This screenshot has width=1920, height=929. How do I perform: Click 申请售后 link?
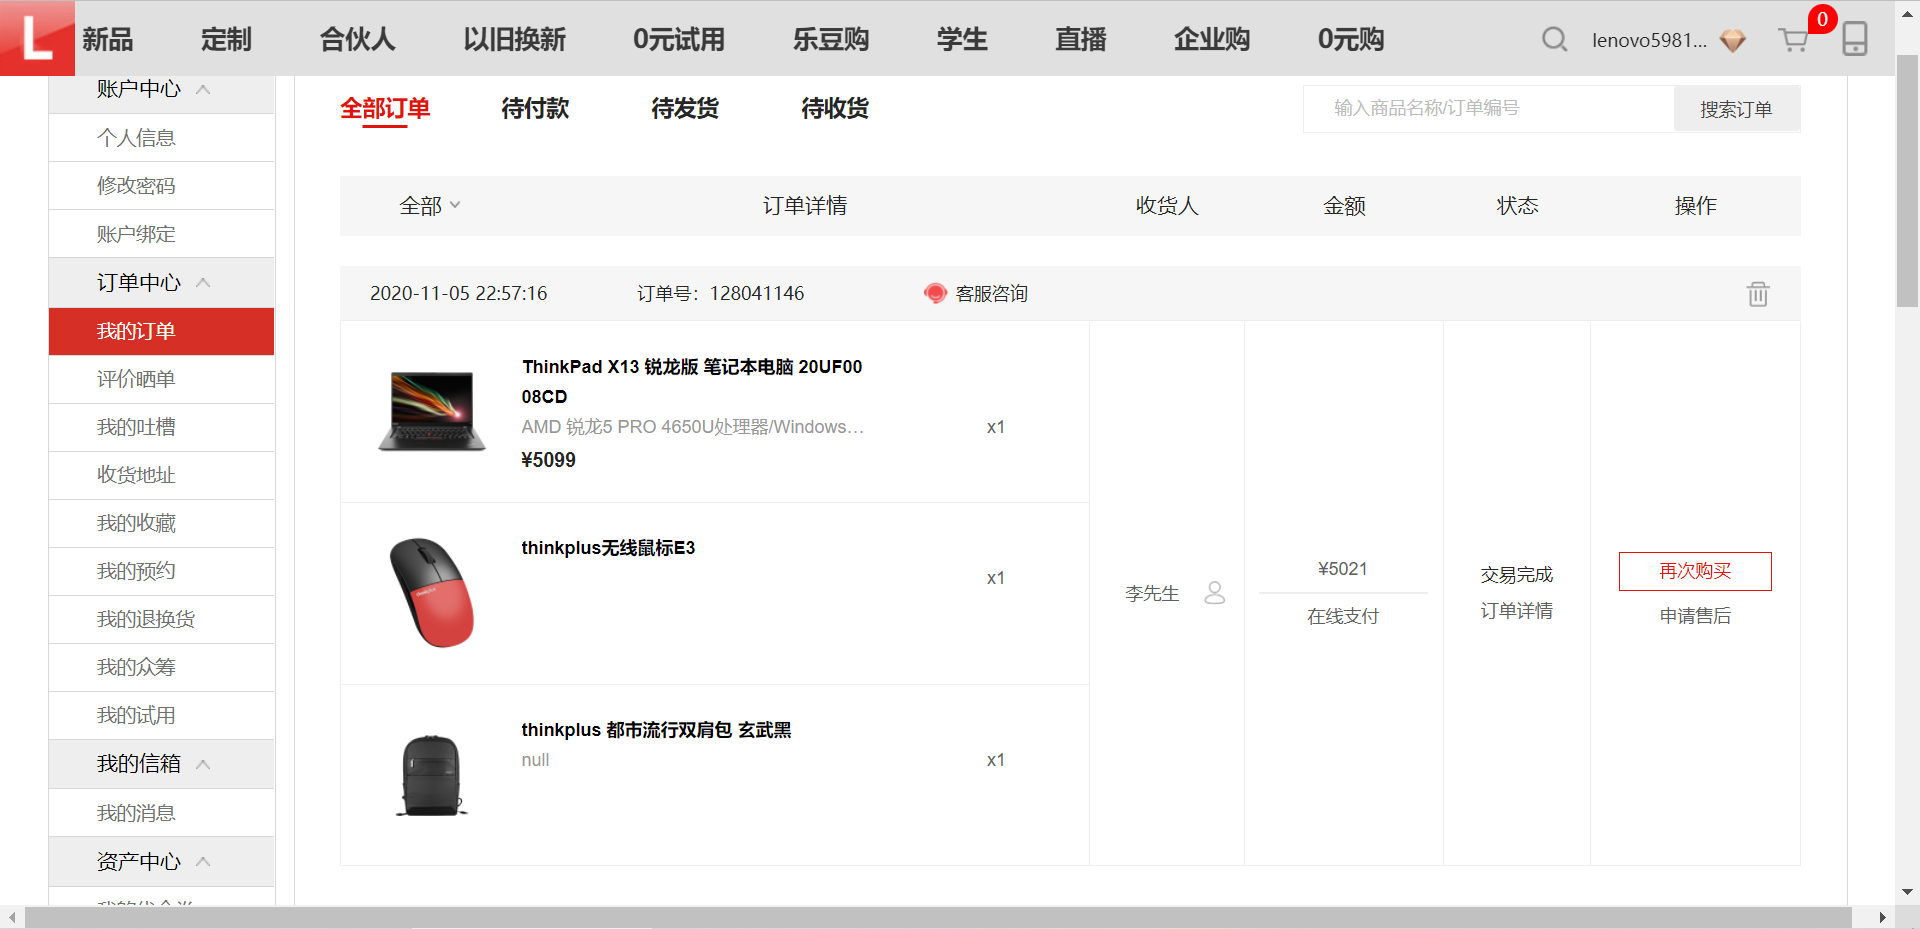pyautogui.click(x=1695, y=616)
